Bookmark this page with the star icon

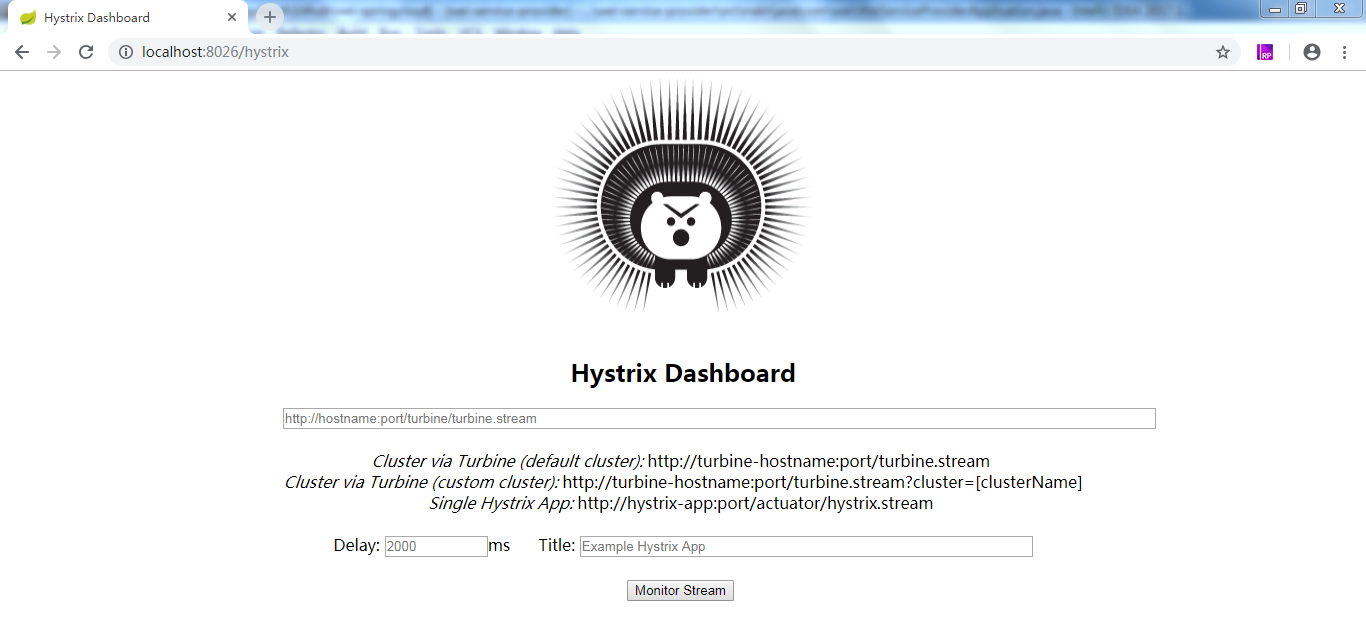point(1223,52)
